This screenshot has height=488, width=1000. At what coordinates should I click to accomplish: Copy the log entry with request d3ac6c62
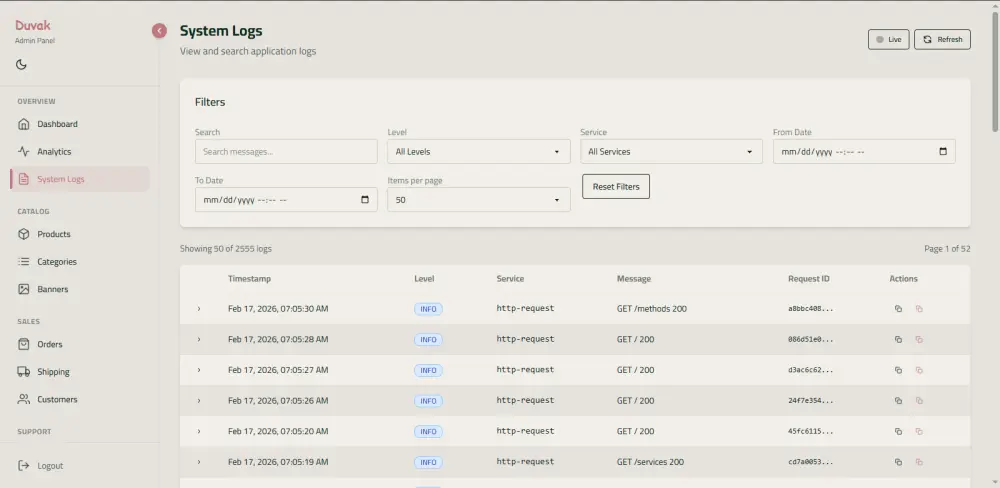[x=898, y=370]
